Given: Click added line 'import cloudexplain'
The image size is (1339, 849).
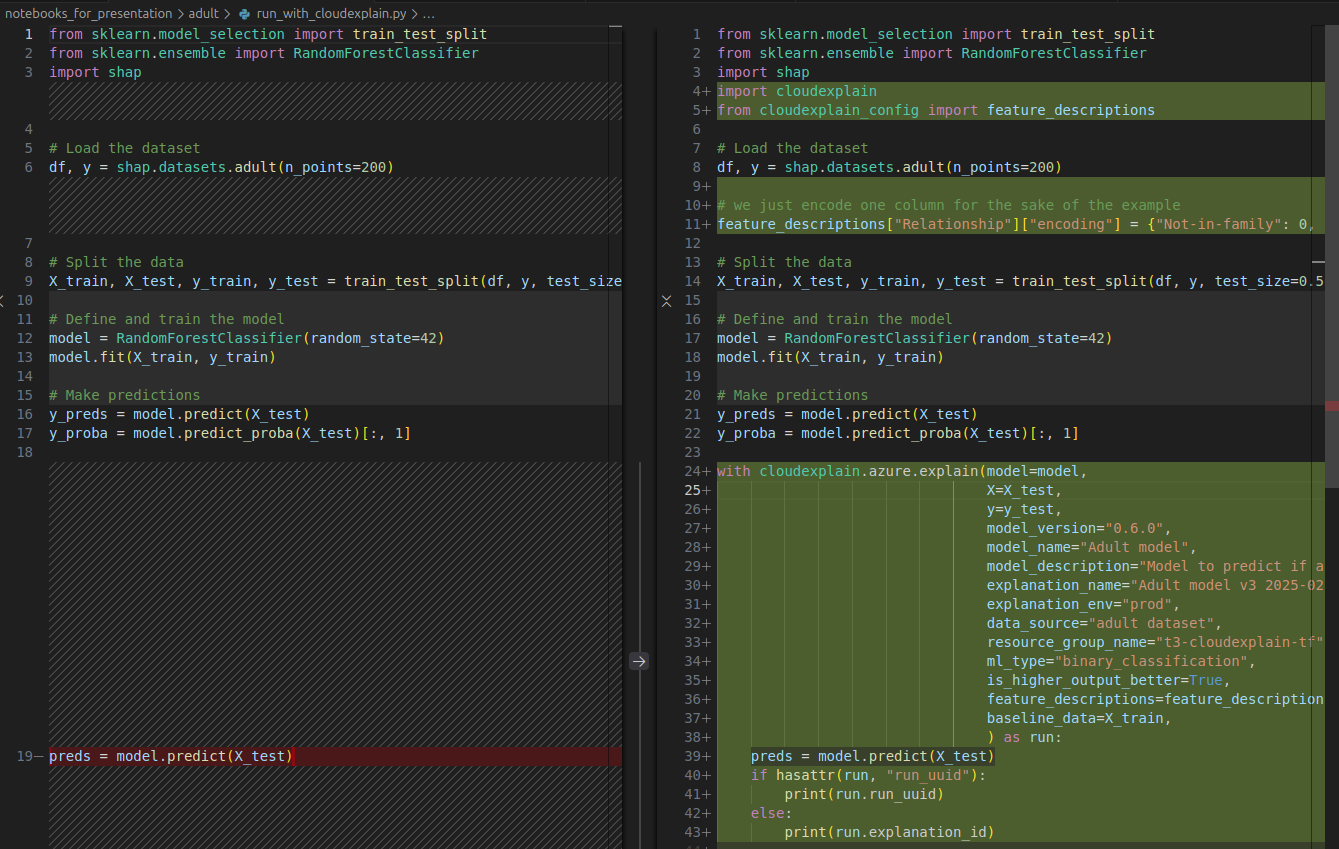Looking at the screenshot, I should coord(796,91).
